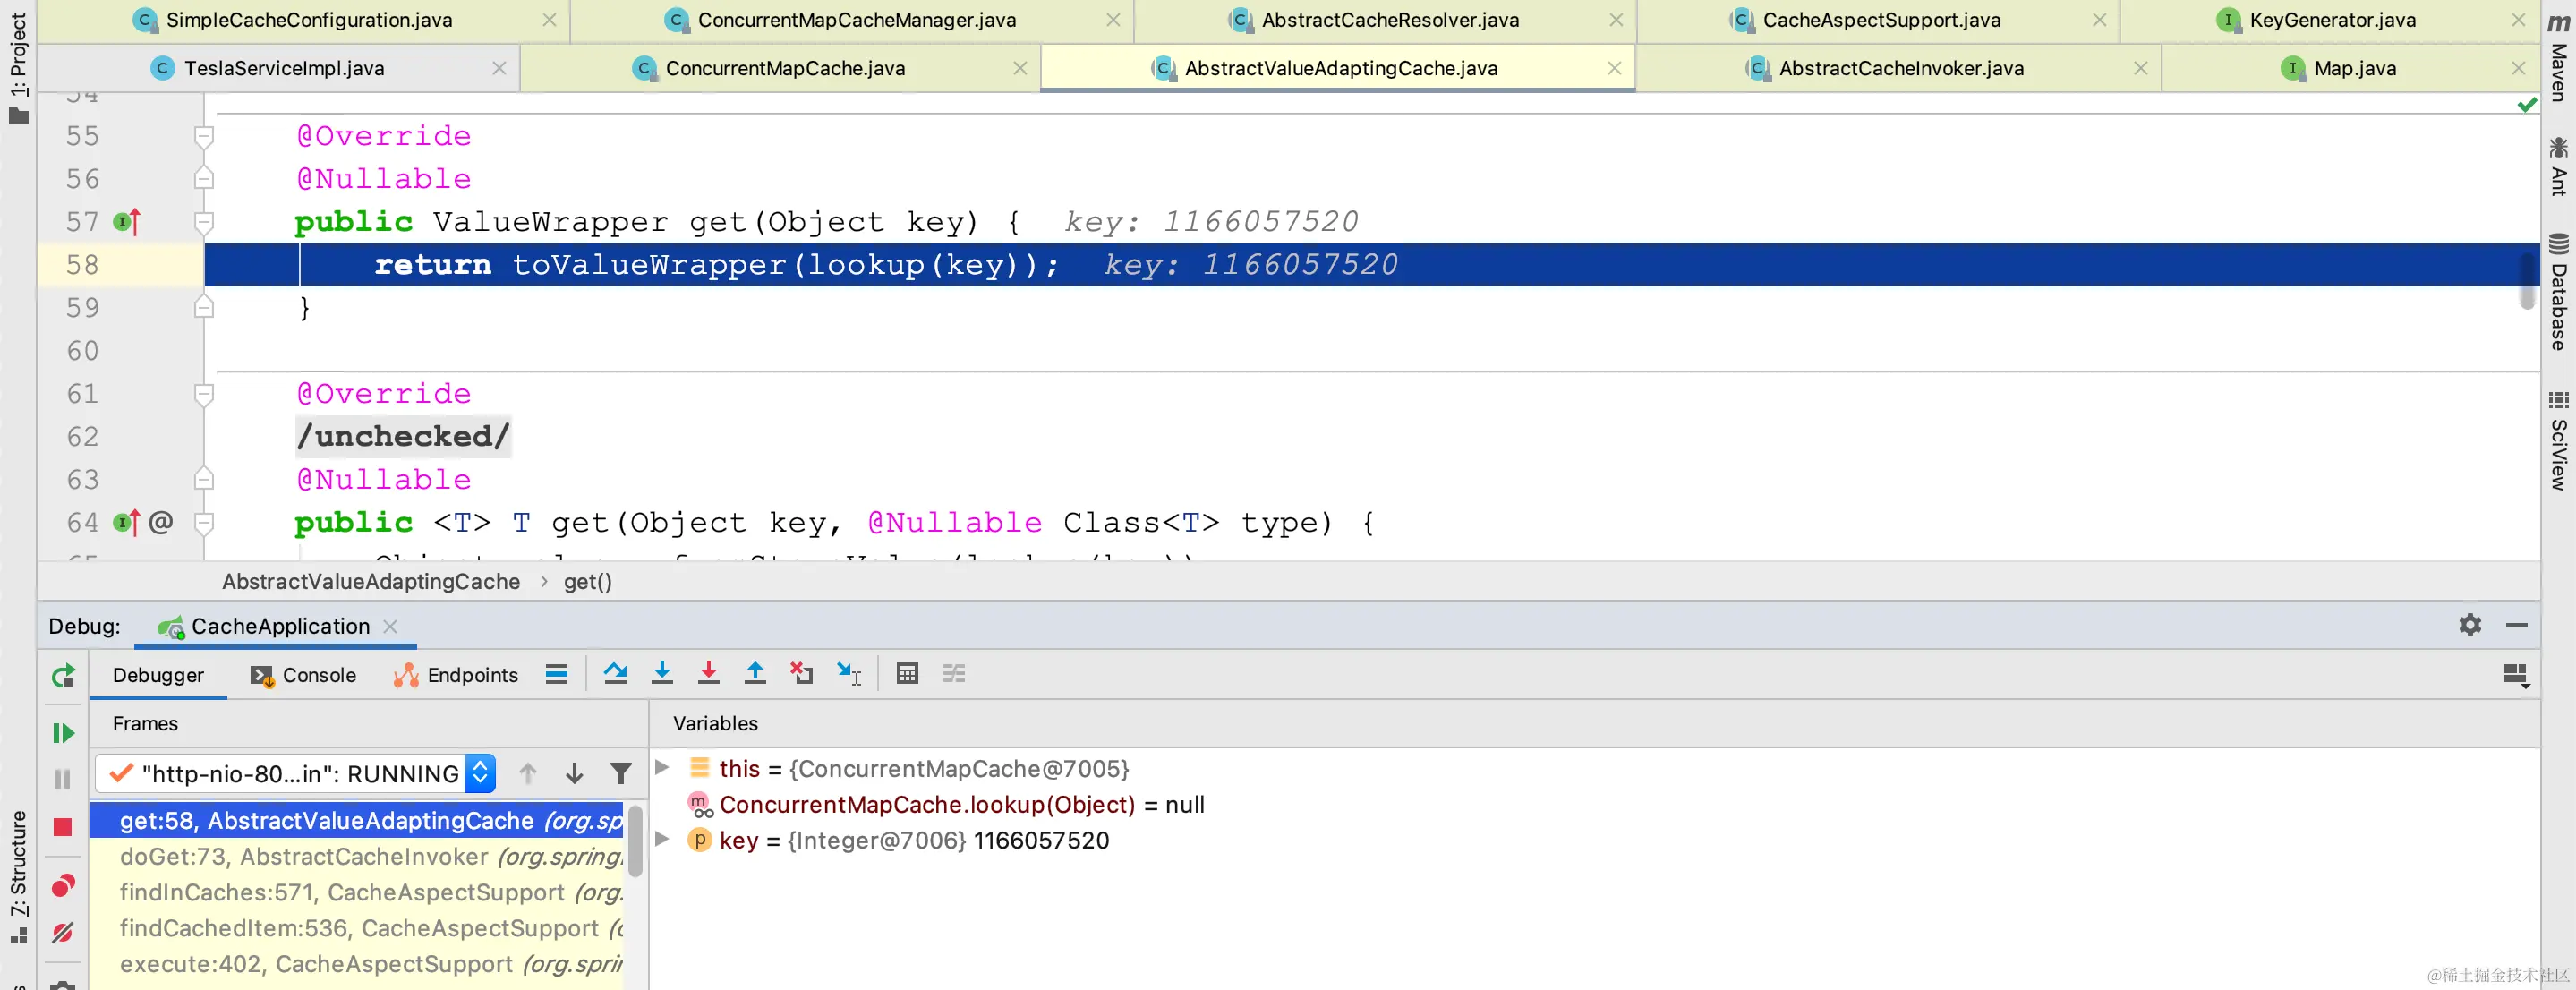Click the Run to Cursor icon
The height and width of the screenshot is (990, 2576).
[x=848, y=674]
